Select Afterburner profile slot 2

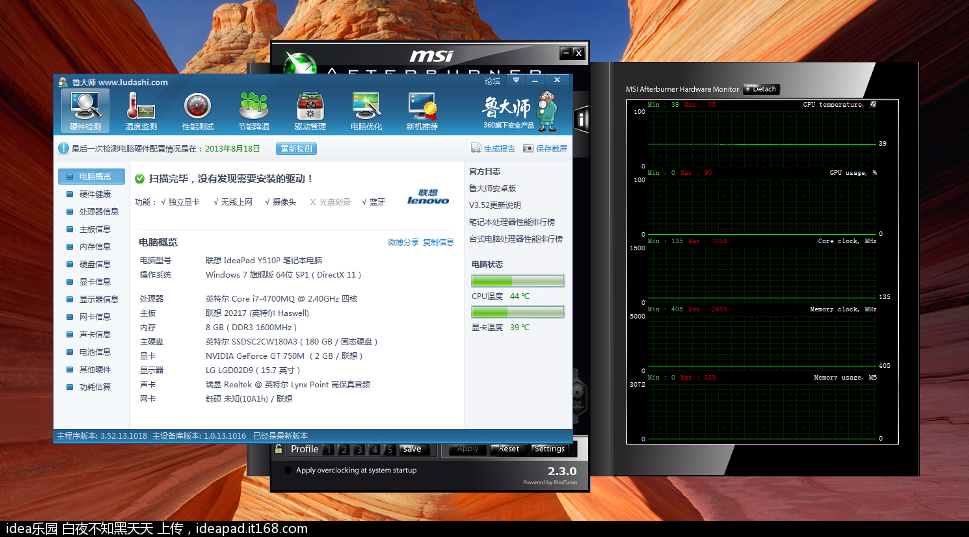coord(344,450)
